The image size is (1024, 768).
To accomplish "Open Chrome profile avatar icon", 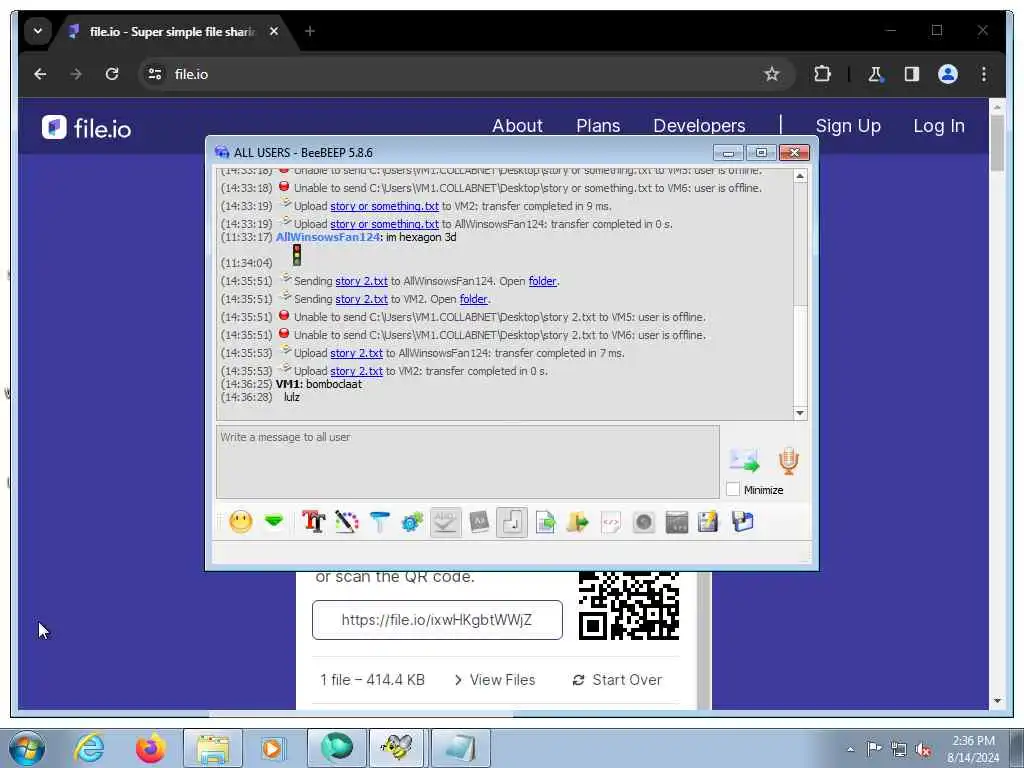I will point(948,74).
